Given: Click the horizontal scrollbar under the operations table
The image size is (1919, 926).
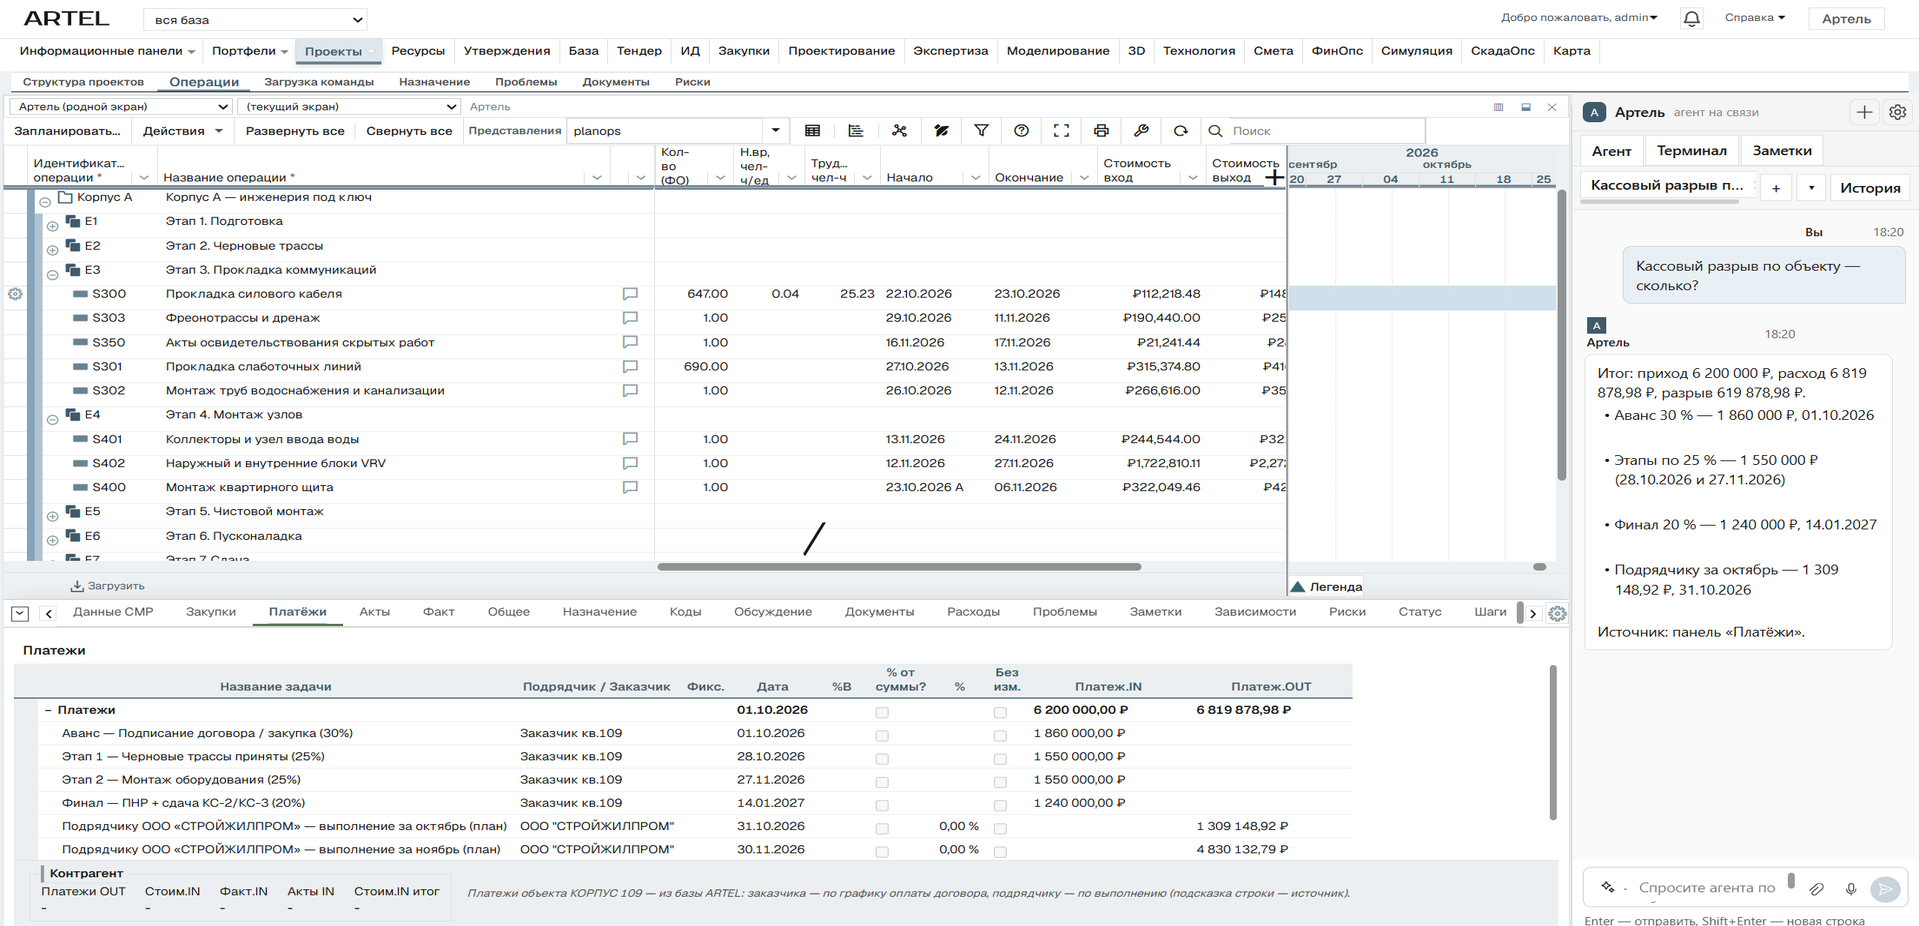Looking at the screenshot, I should pyautogui.click(x=899, y=567).
